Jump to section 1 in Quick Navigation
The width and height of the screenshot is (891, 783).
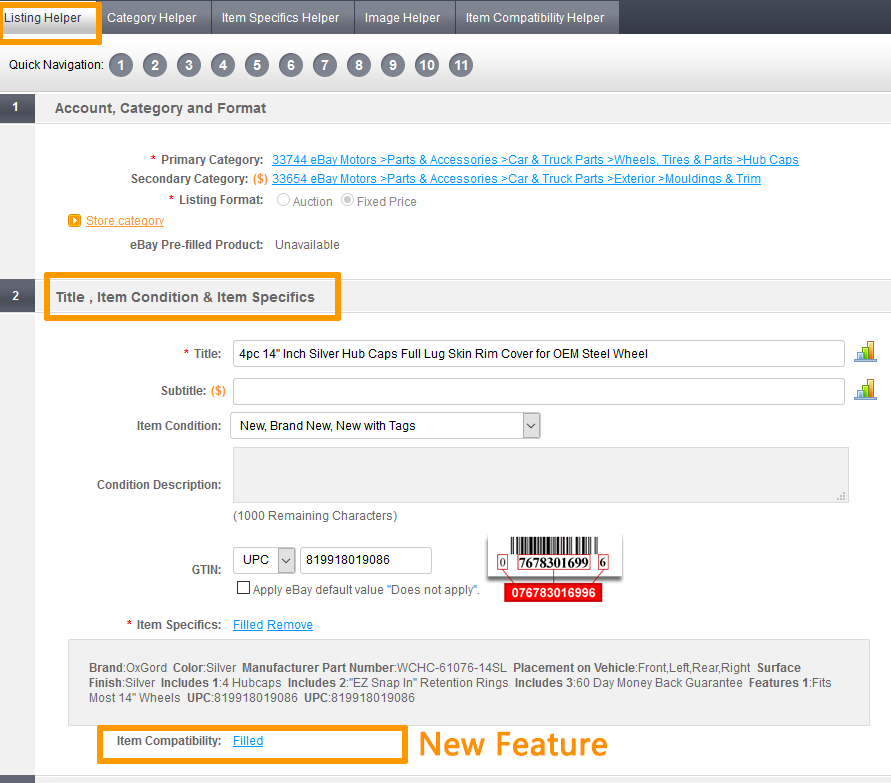pyautogui.click(x=120, y=66)
